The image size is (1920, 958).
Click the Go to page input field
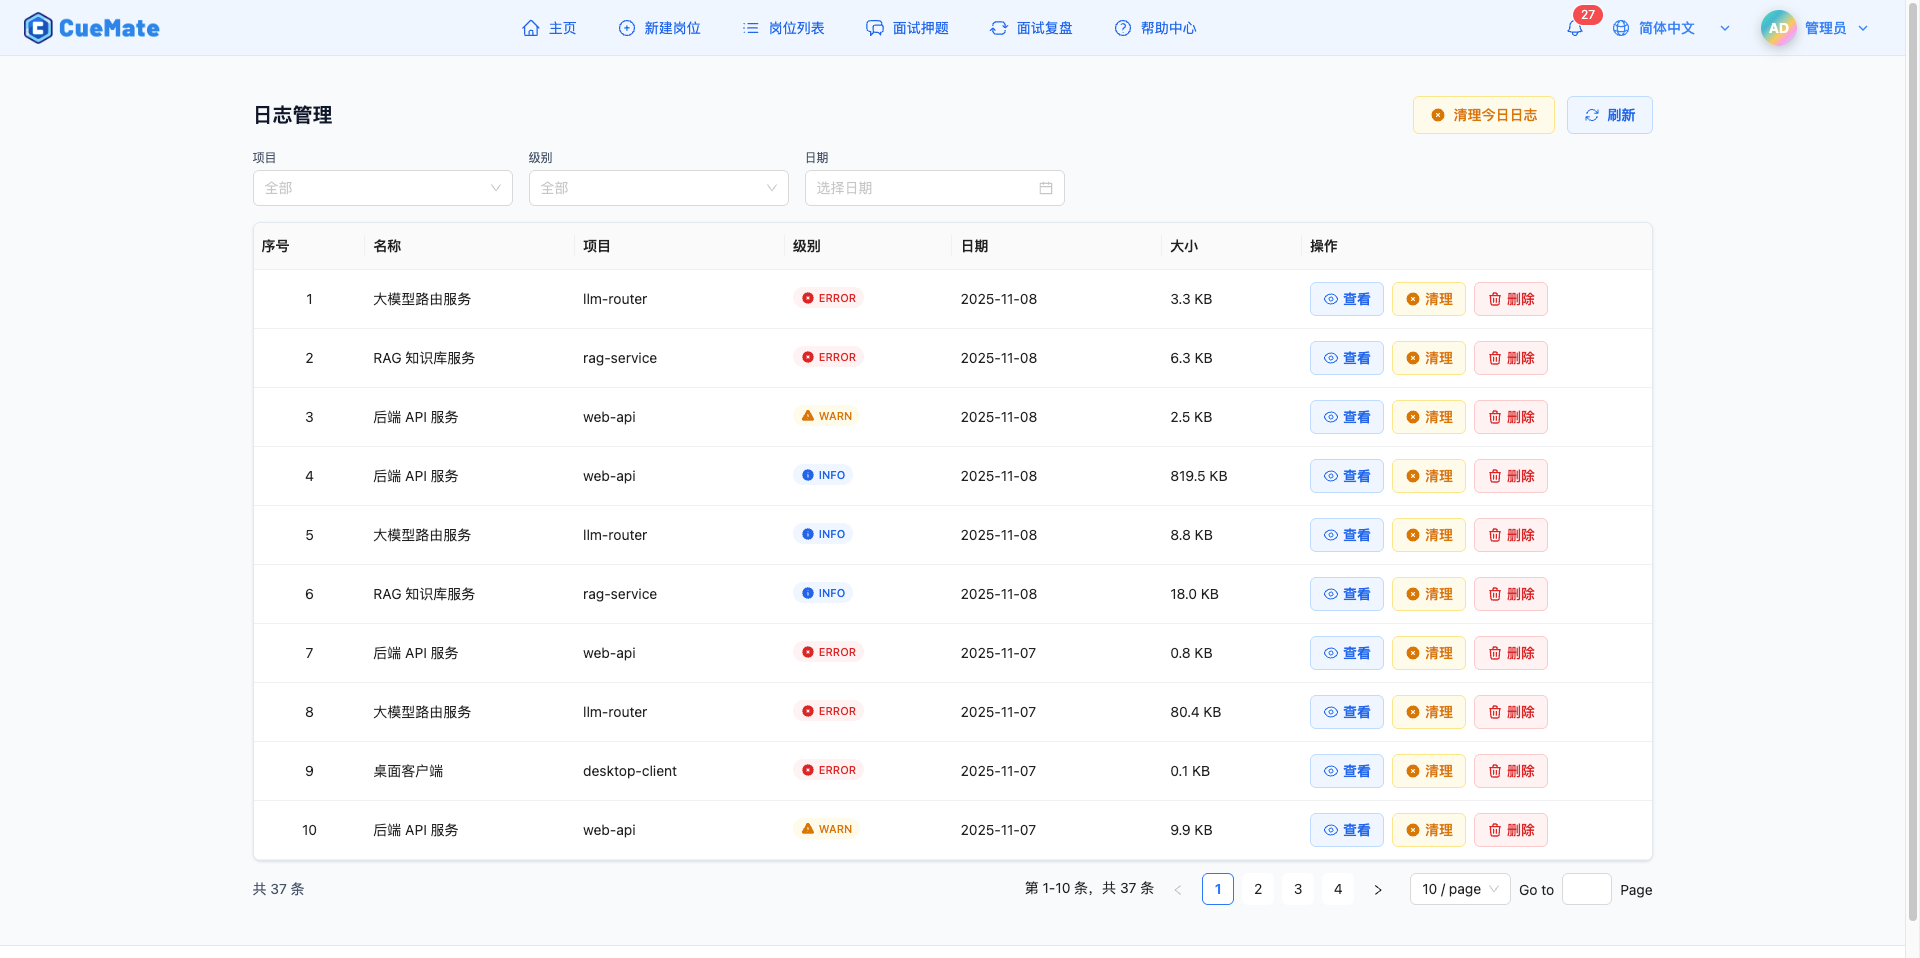pyautogui.click(x=1586, y=889)
